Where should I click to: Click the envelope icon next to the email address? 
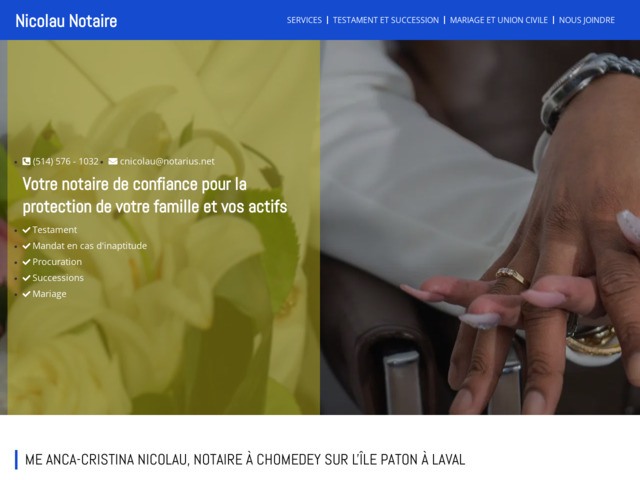[x=113, y=162]
